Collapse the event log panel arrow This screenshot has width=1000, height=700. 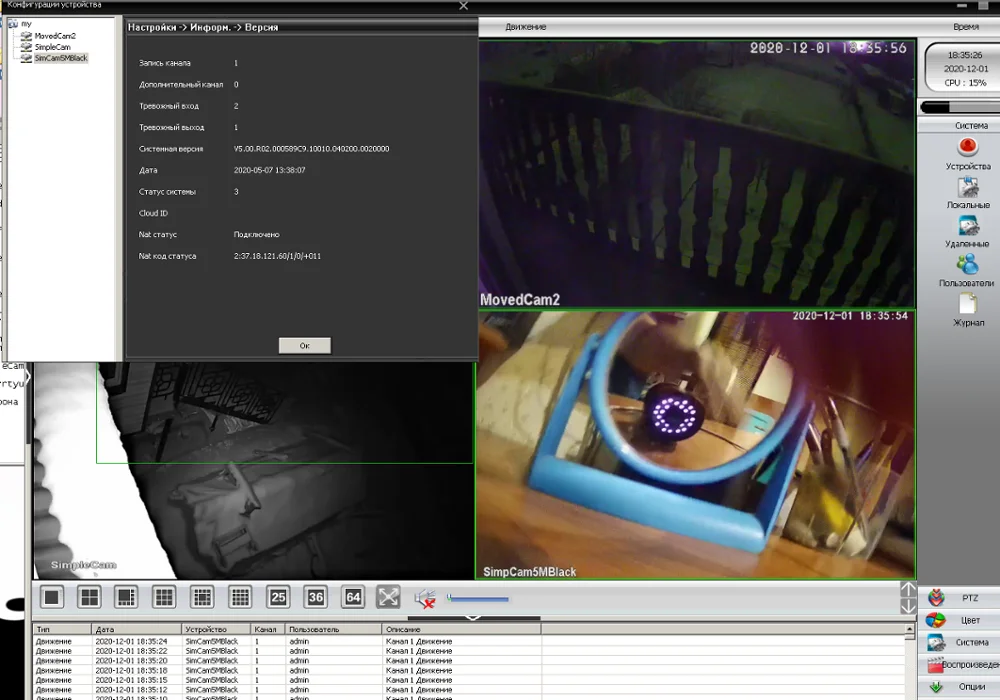(473, 618)
